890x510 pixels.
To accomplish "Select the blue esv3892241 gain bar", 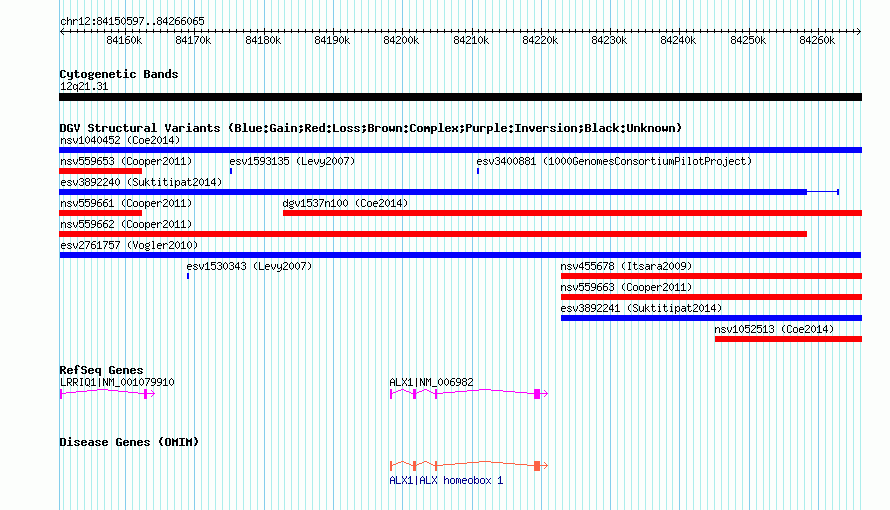I will pyautogui.click(x=711, y=318).
